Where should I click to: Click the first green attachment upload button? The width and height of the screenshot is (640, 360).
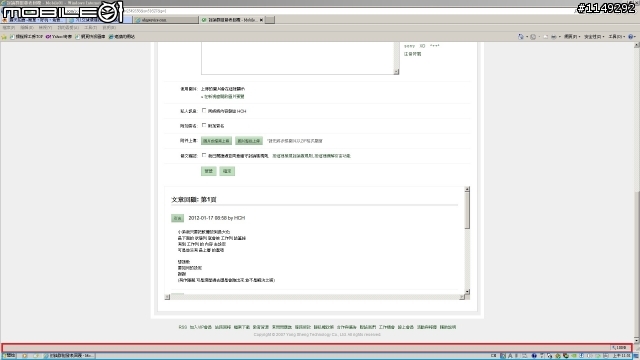(x=216, y=141)
